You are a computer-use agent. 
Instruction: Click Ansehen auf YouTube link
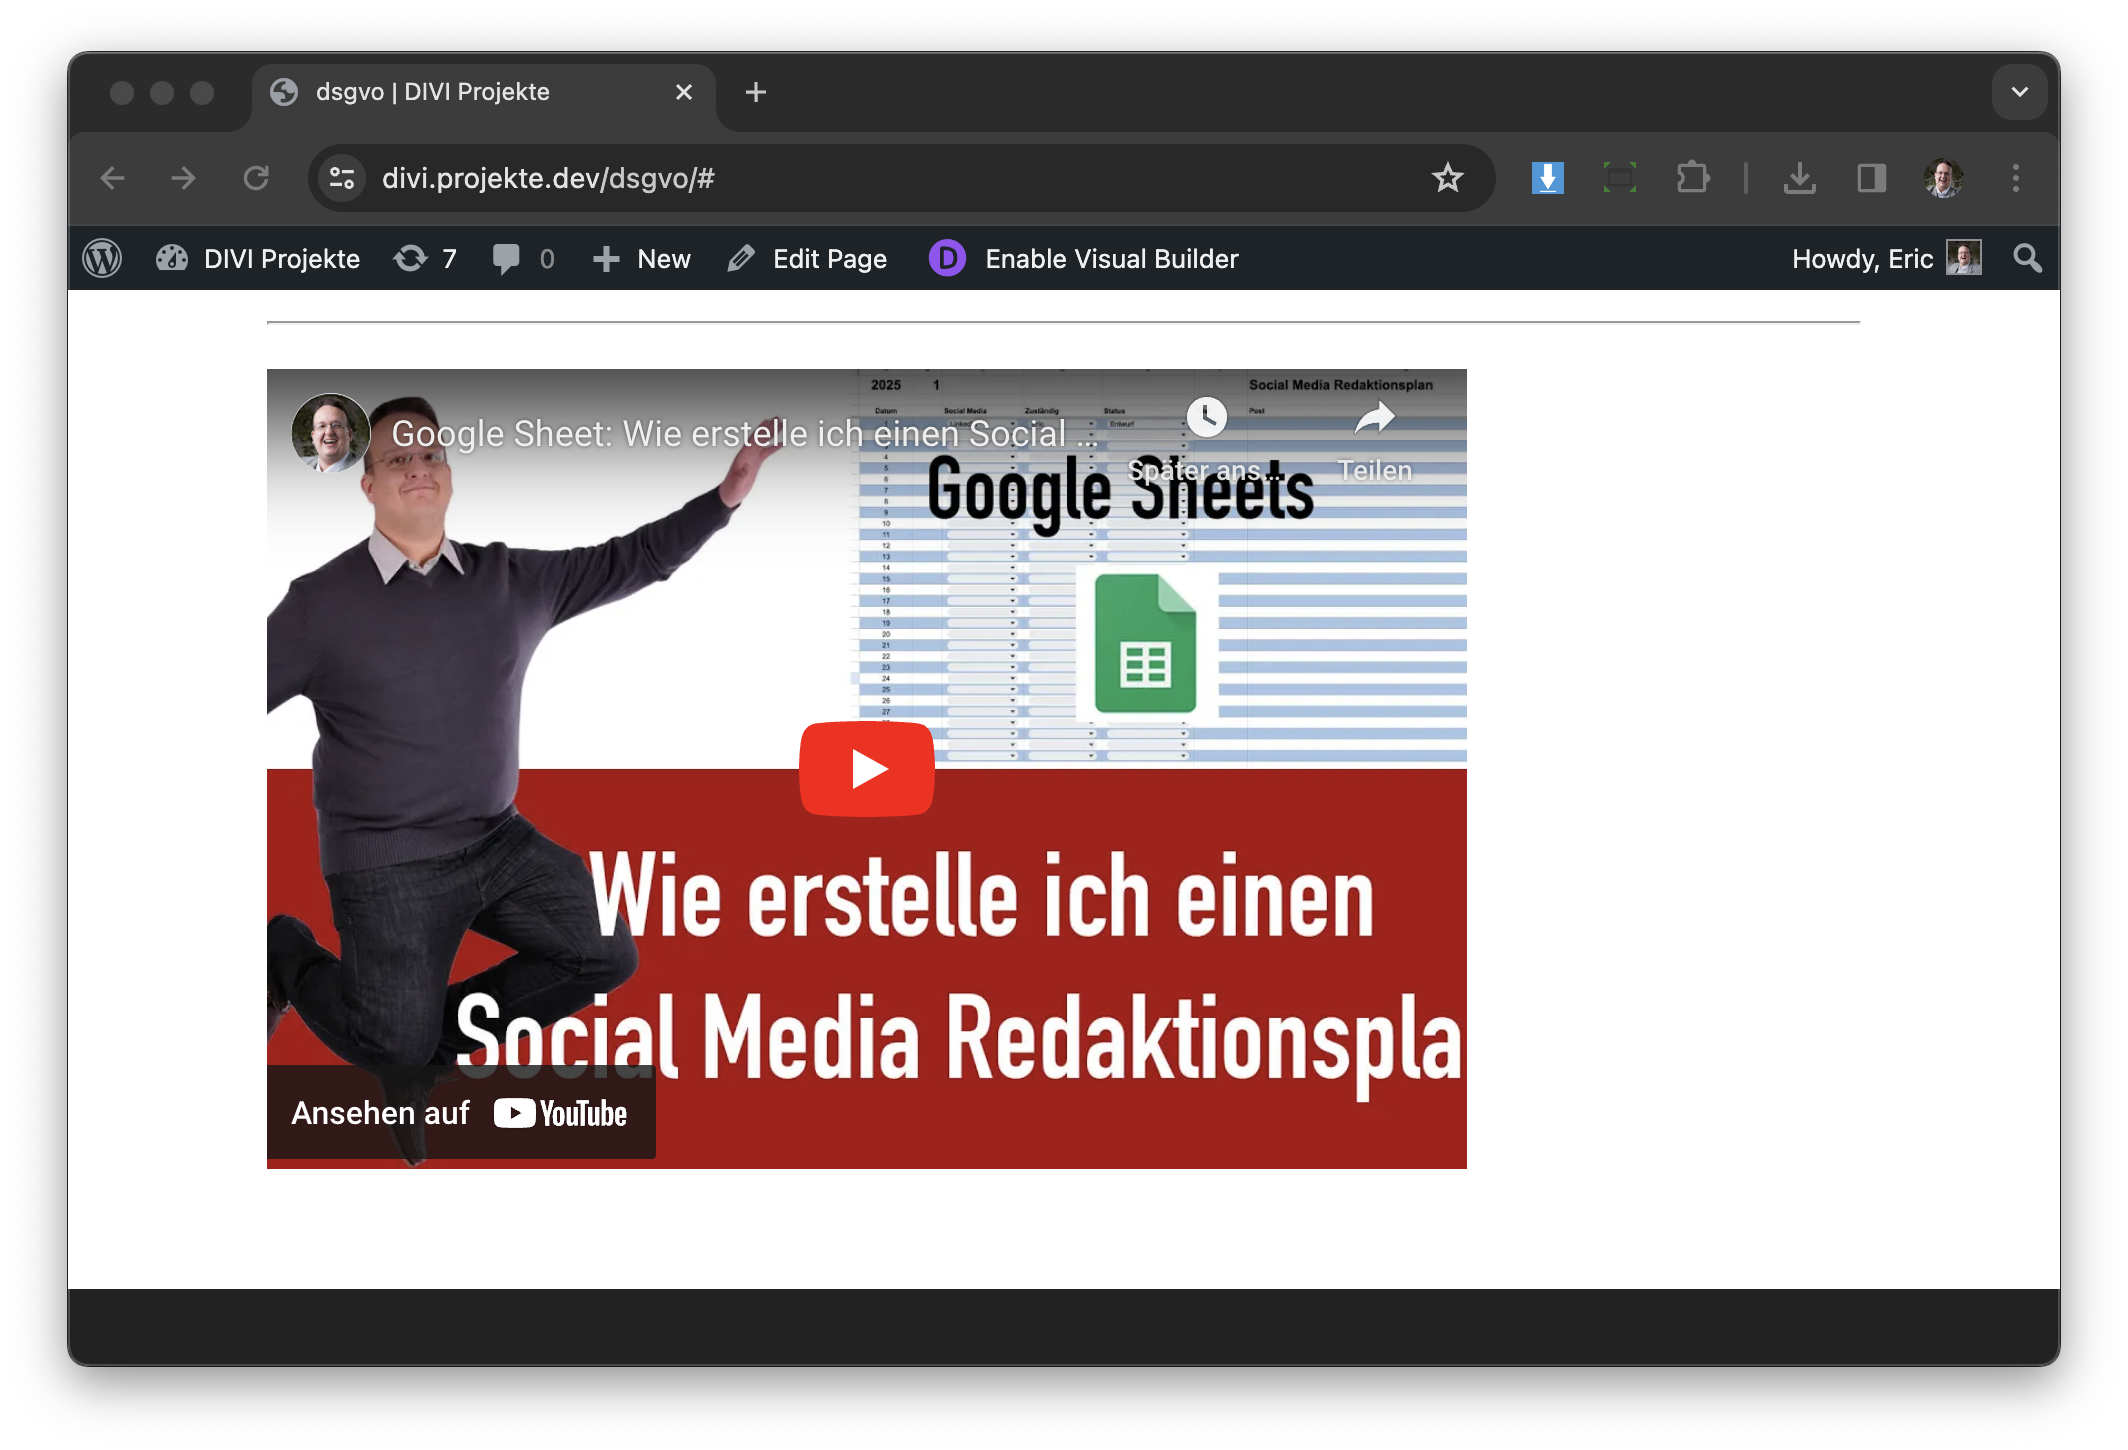pyautogui.click(x=460, y=1113)
